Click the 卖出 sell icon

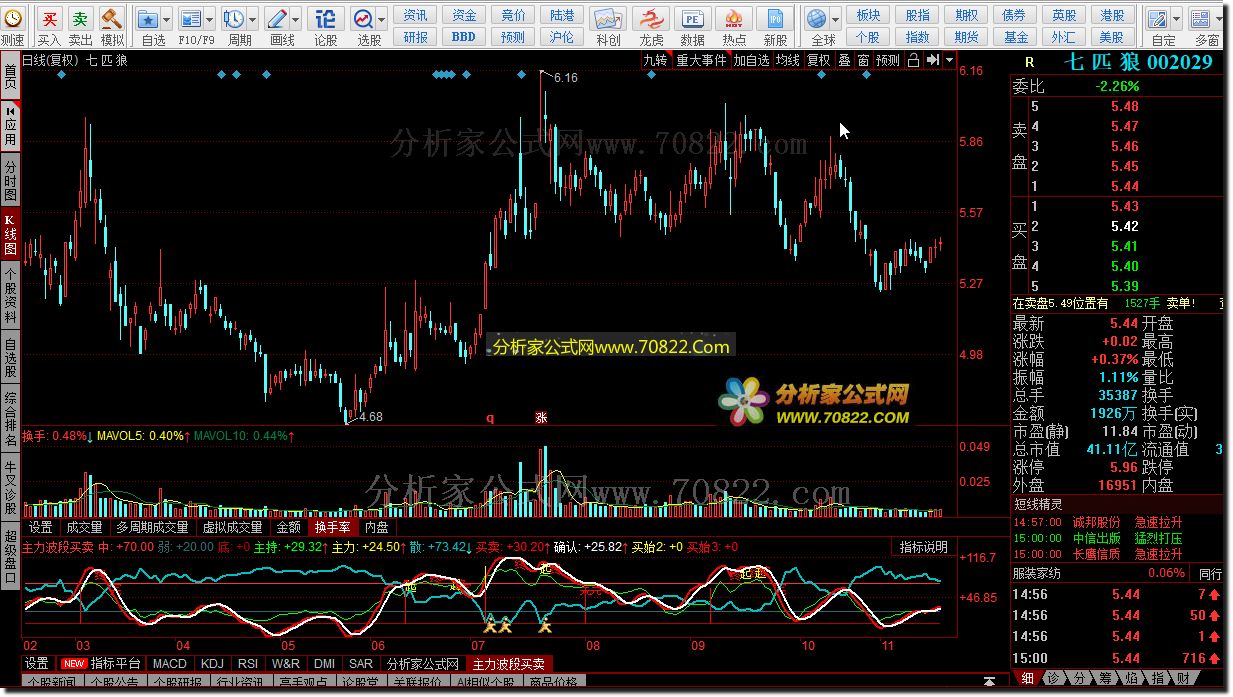point(80,18)
